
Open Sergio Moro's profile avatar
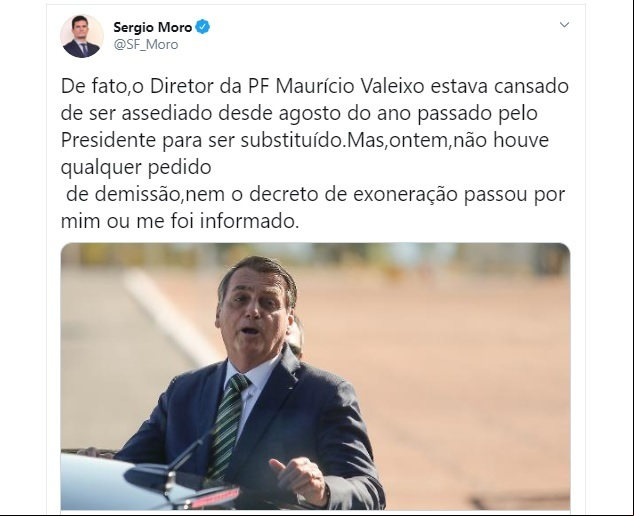tap(82, 36)
